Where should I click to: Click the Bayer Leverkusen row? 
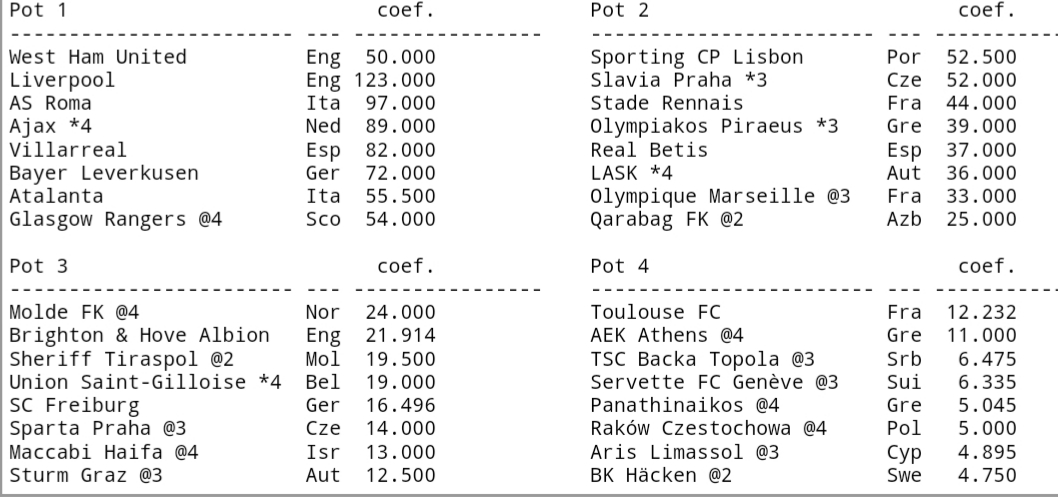tap(103, 173)
